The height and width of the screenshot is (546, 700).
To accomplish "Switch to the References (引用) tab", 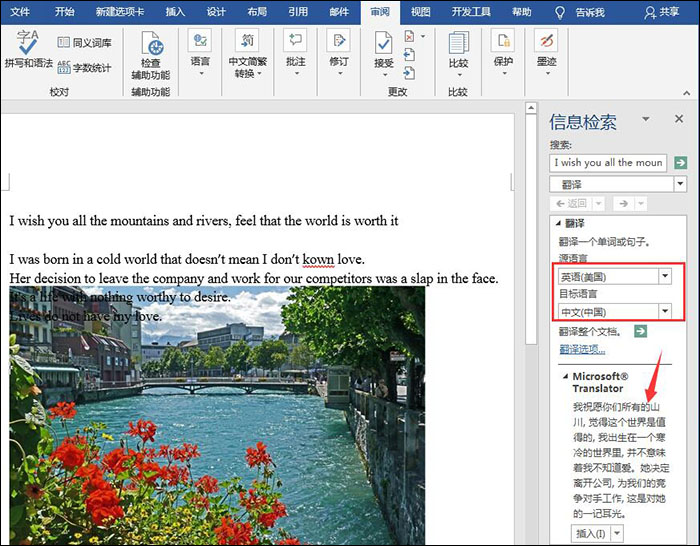I will (x=298, y=12).
